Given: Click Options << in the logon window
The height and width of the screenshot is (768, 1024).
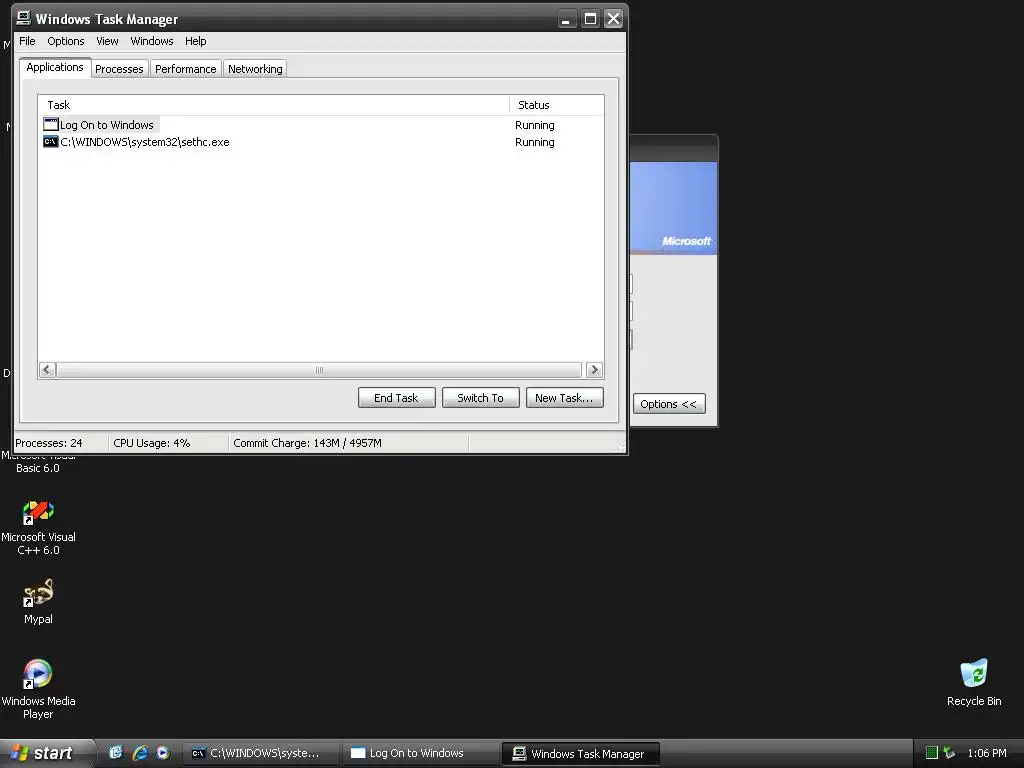Looking at the screenshot, I should [669, 404].
